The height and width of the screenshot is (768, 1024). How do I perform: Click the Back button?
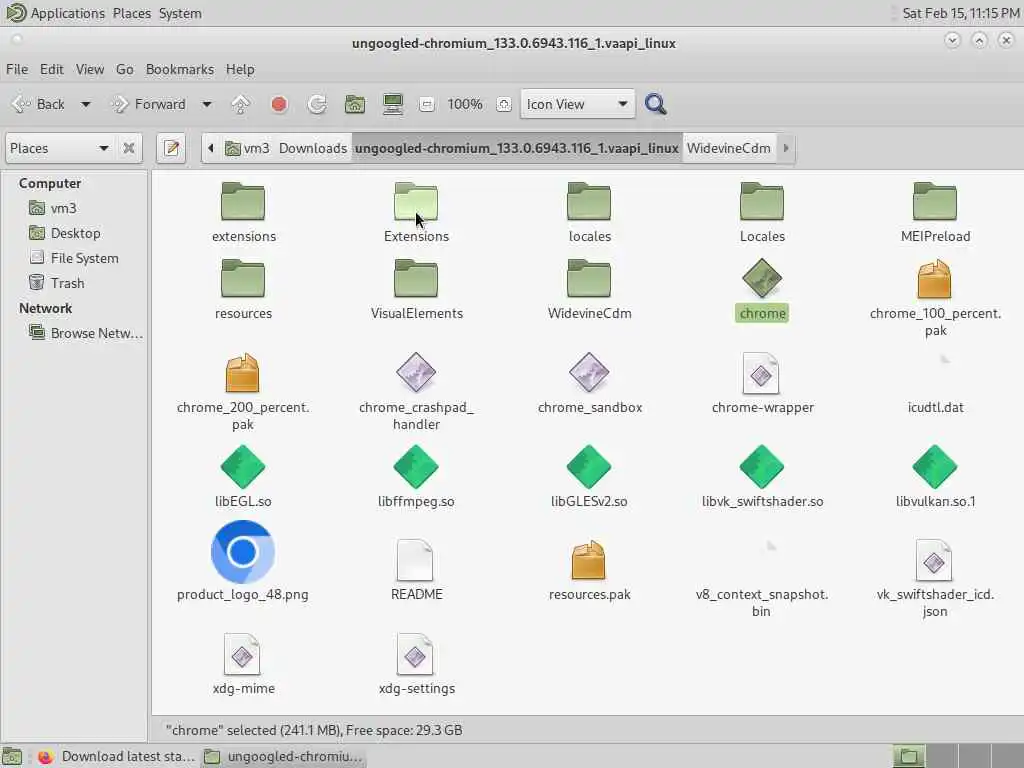39,104
